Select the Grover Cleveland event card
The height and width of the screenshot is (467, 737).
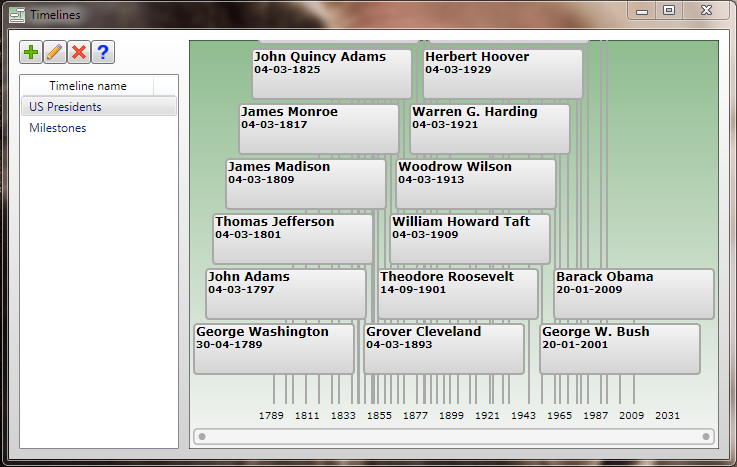tap(444, 349)
